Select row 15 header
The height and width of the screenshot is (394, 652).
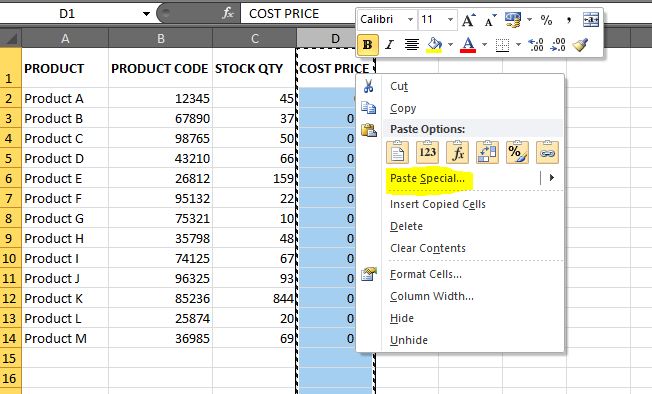point(10,358)
